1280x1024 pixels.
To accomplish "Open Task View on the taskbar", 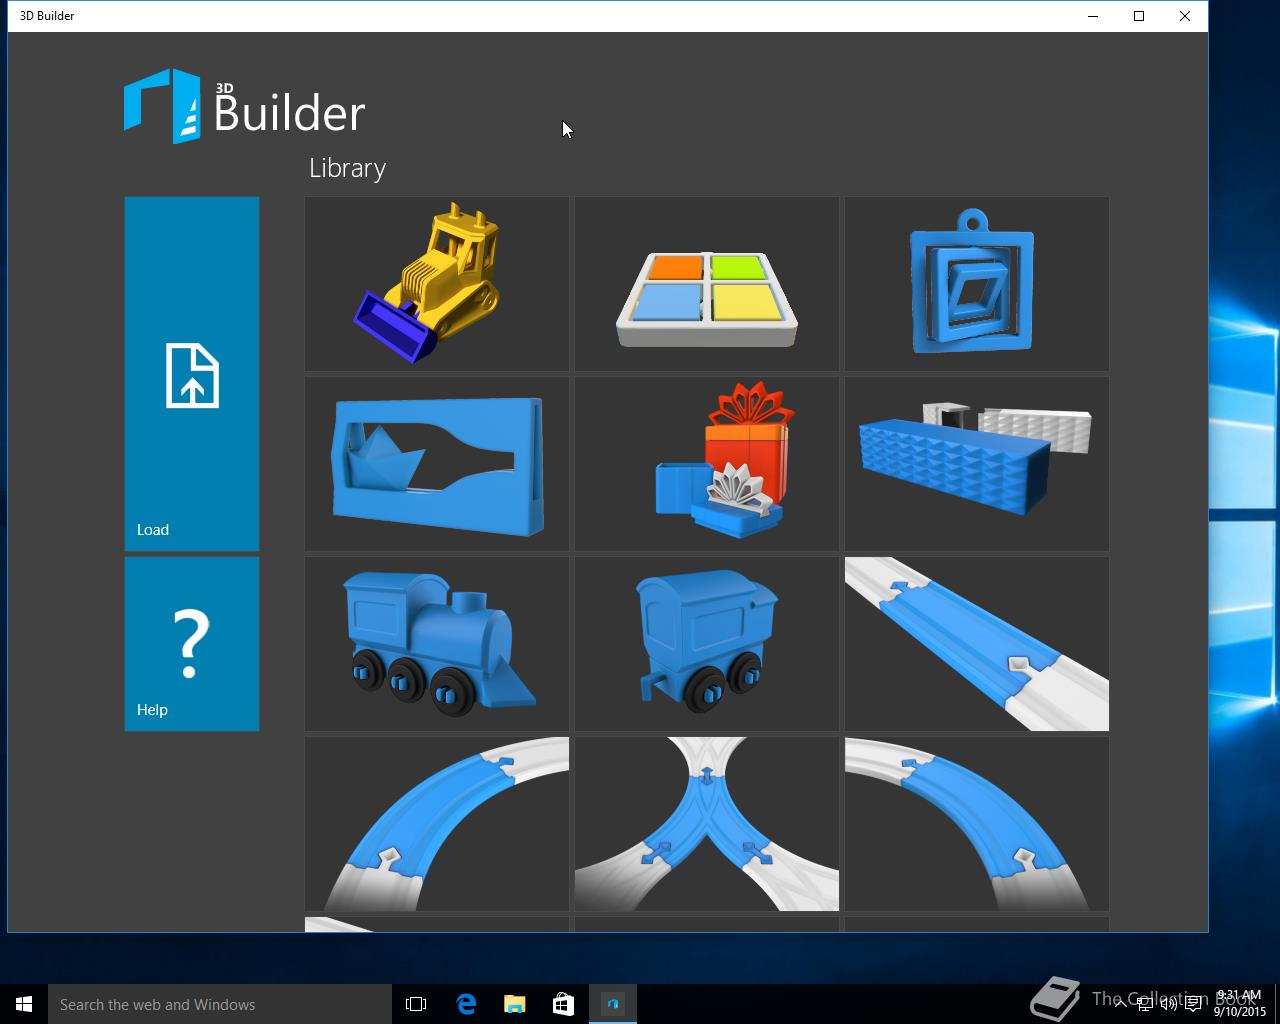I will (x=416, y=1004).
